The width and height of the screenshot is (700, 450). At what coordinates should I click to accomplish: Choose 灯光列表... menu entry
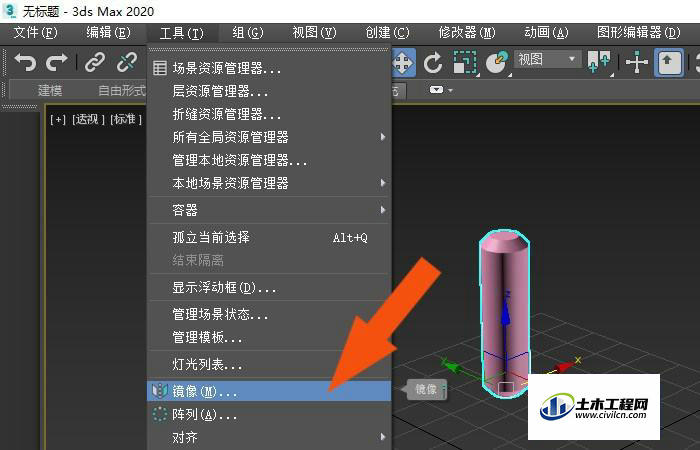click(269, 364)
